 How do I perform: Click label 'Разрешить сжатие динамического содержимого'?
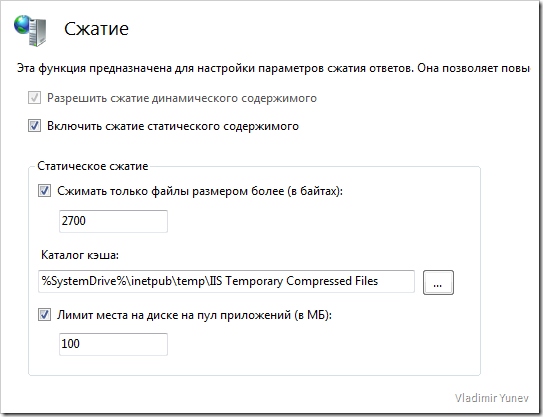point(182,98)
